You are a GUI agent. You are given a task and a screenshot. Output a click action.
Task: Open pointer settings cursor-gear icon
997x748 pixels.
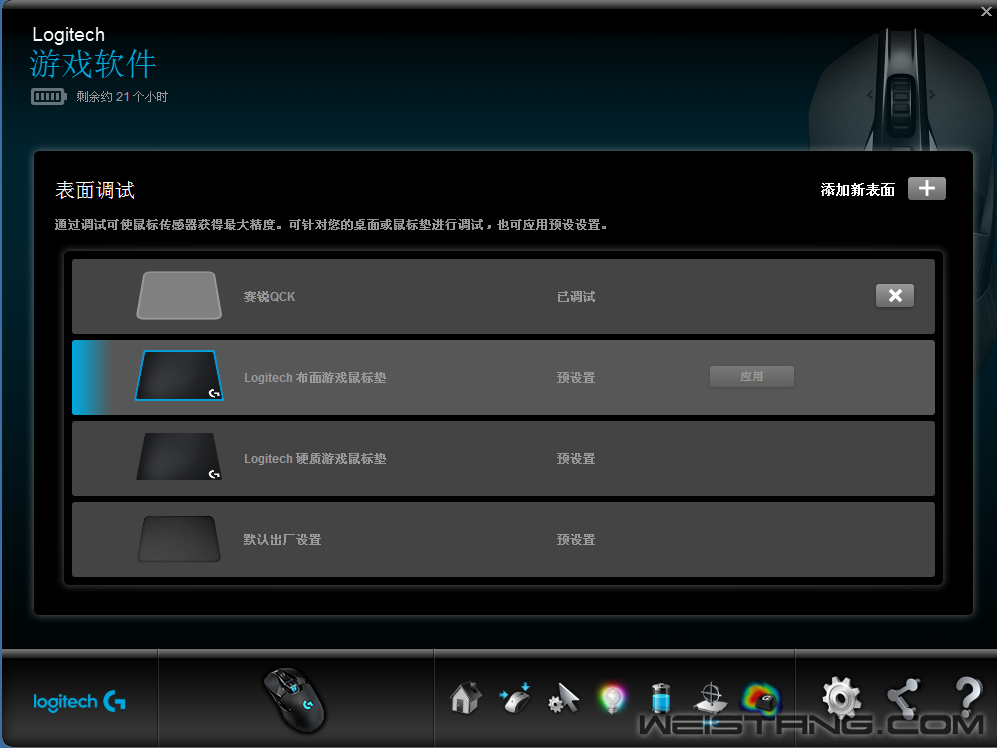[x=563, y=698]
